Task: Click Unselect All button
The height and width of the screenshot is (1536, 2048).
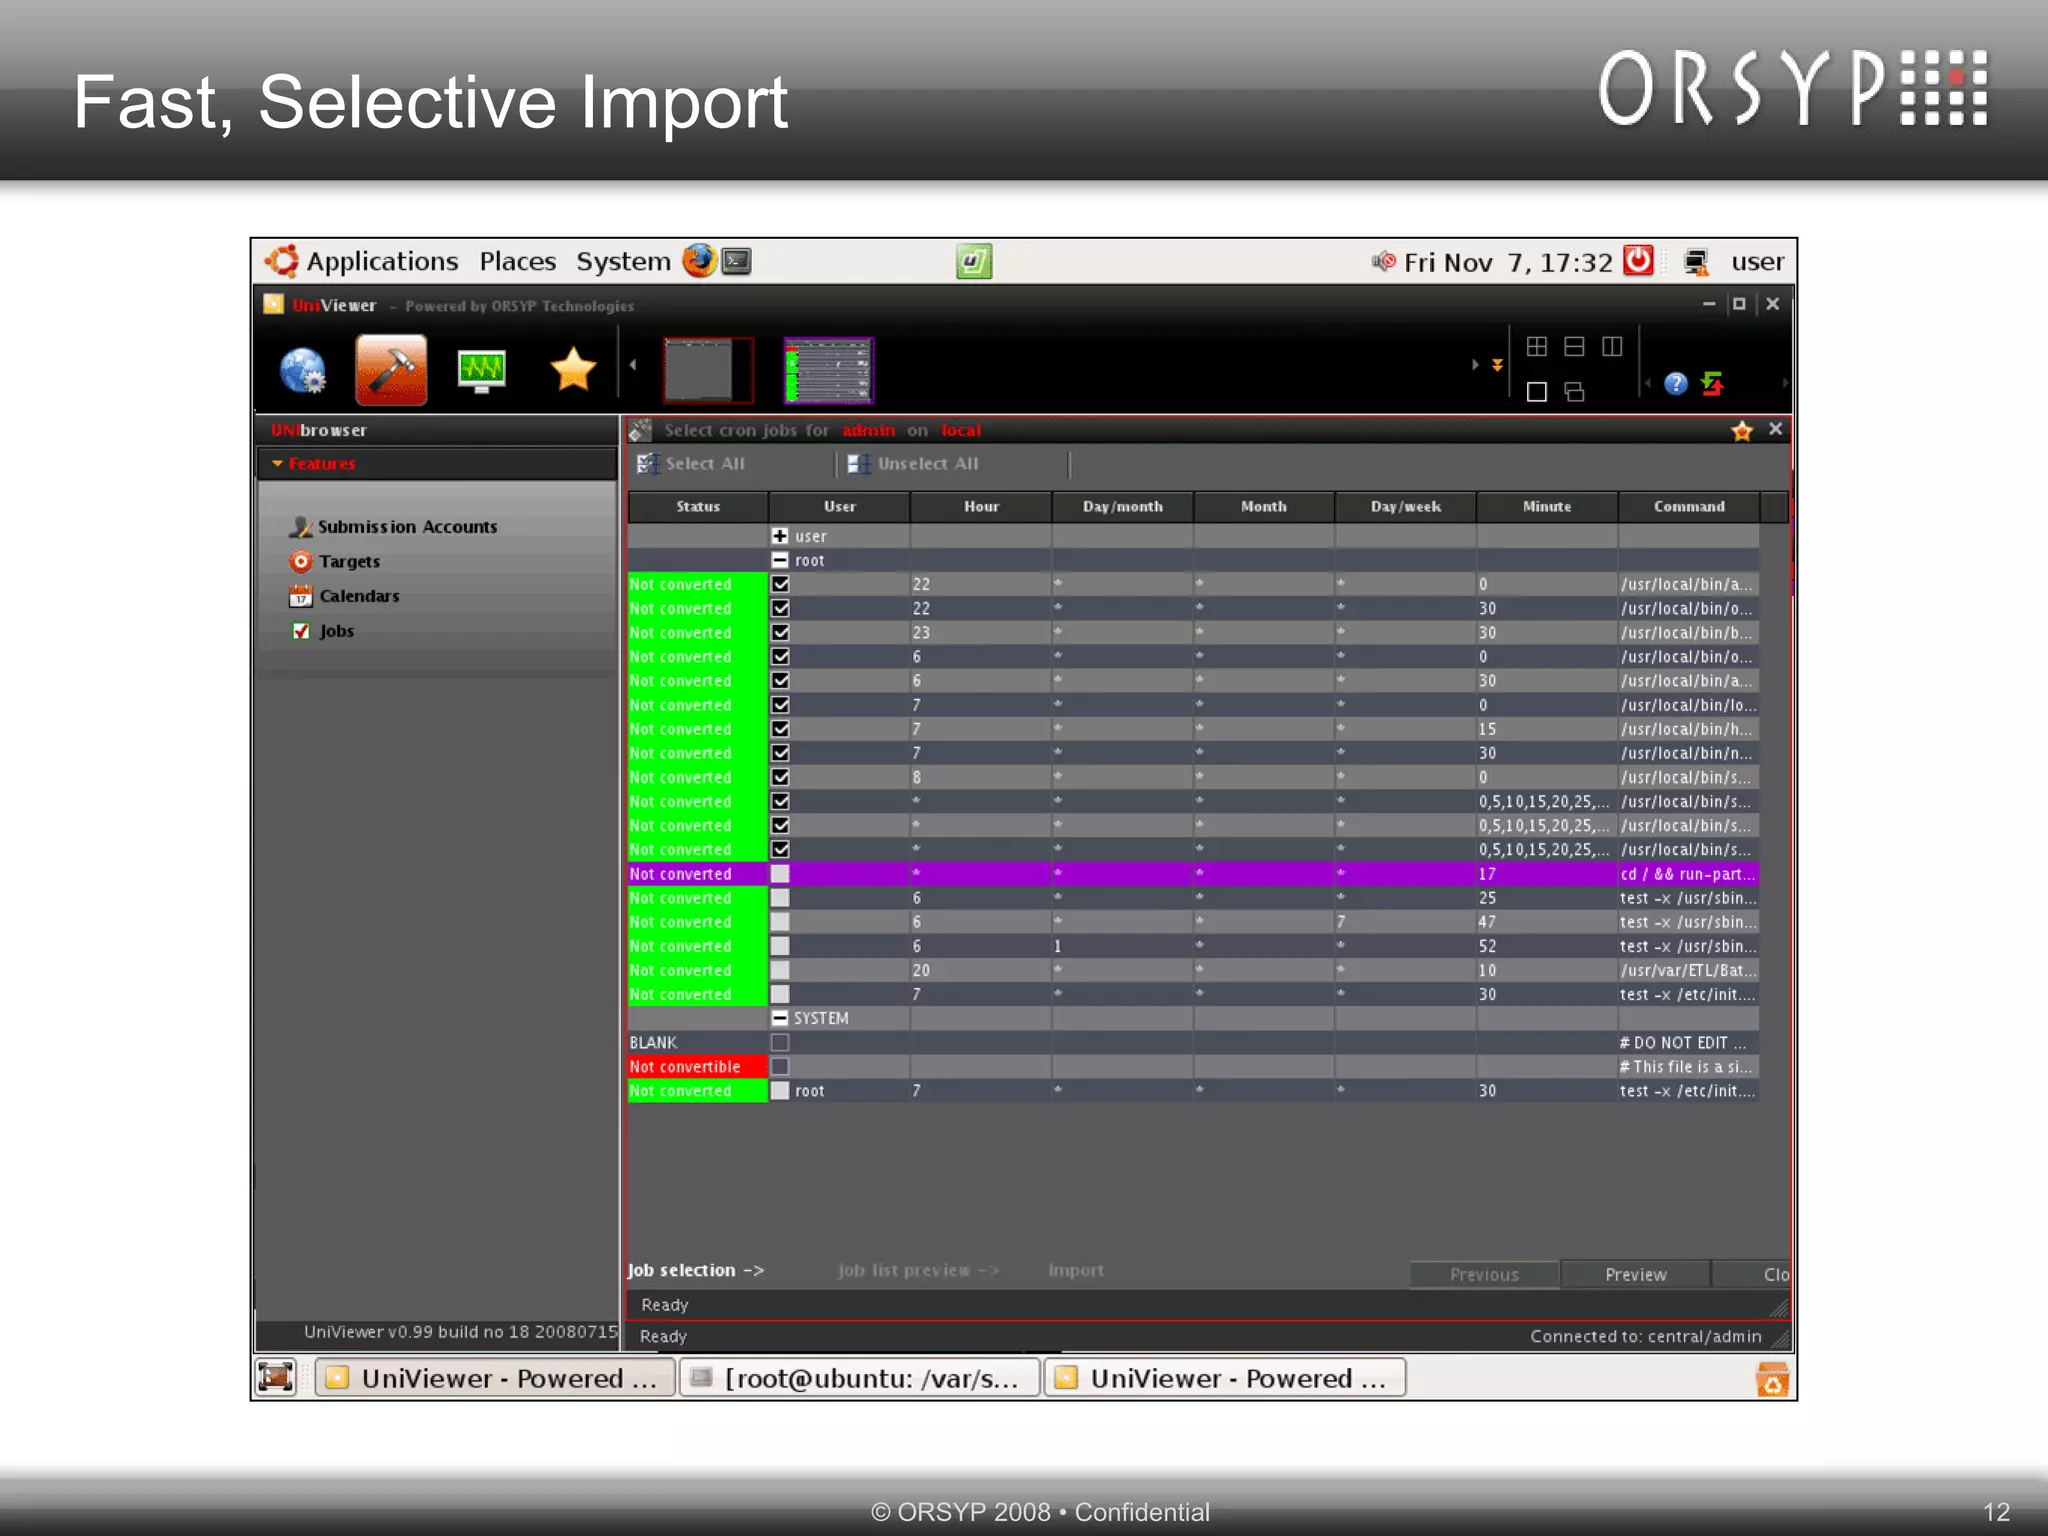Action: (913, 464)
